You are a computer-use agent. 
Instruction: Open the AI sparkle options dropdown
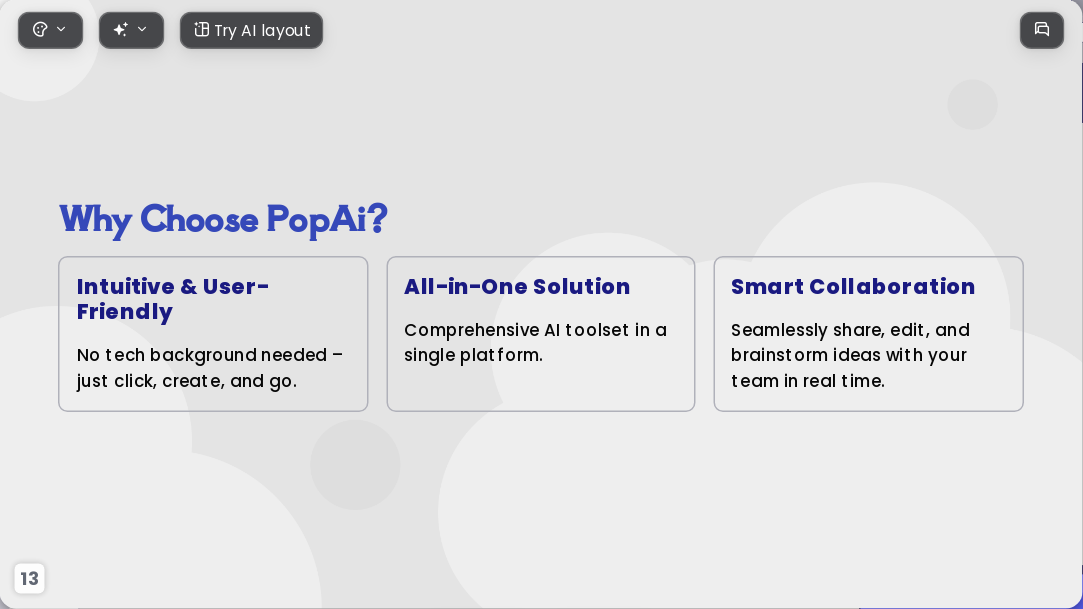[131, 30]
